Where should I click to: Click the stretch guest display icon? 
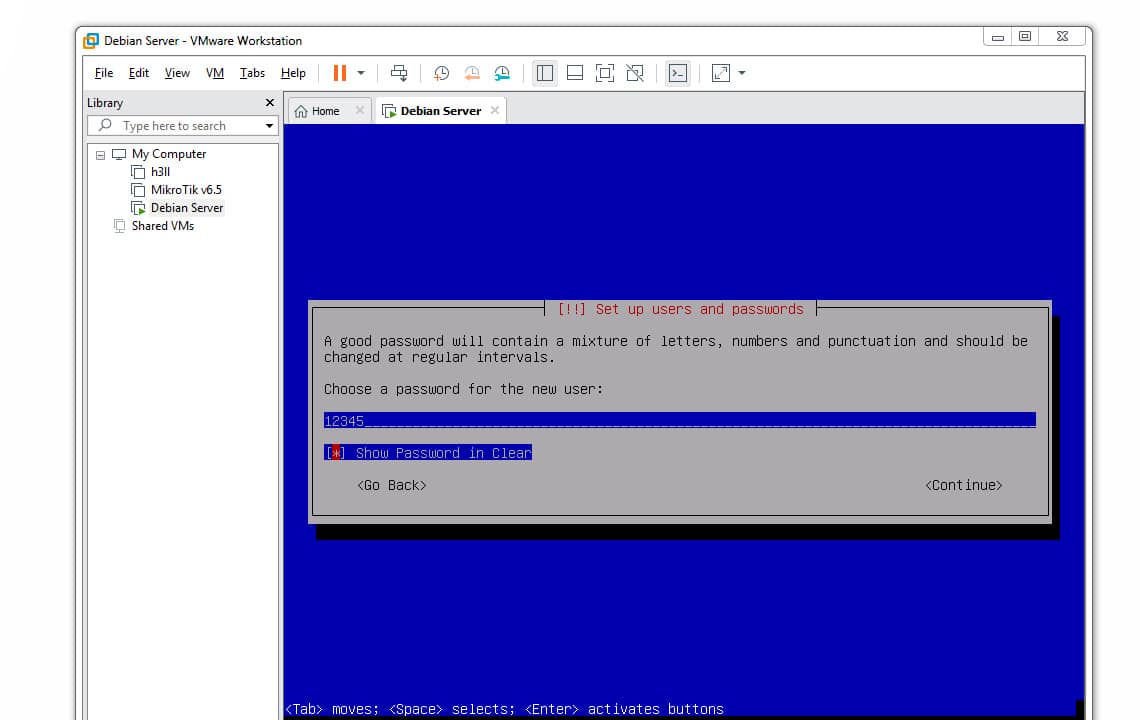[x=720, y=73]
